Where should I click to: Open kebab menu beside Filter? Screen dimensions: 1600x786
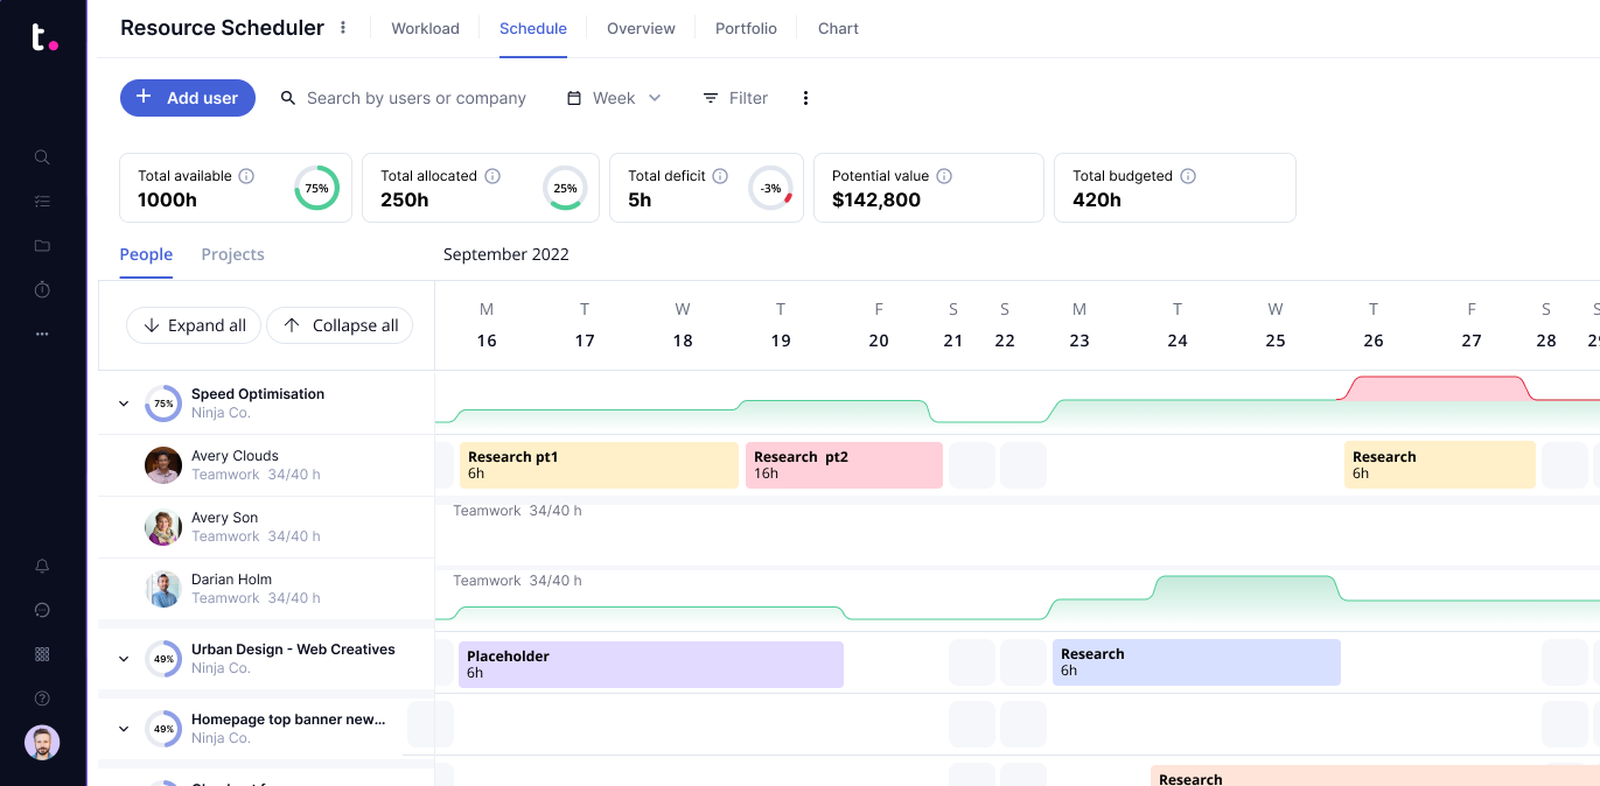point(805,98)
